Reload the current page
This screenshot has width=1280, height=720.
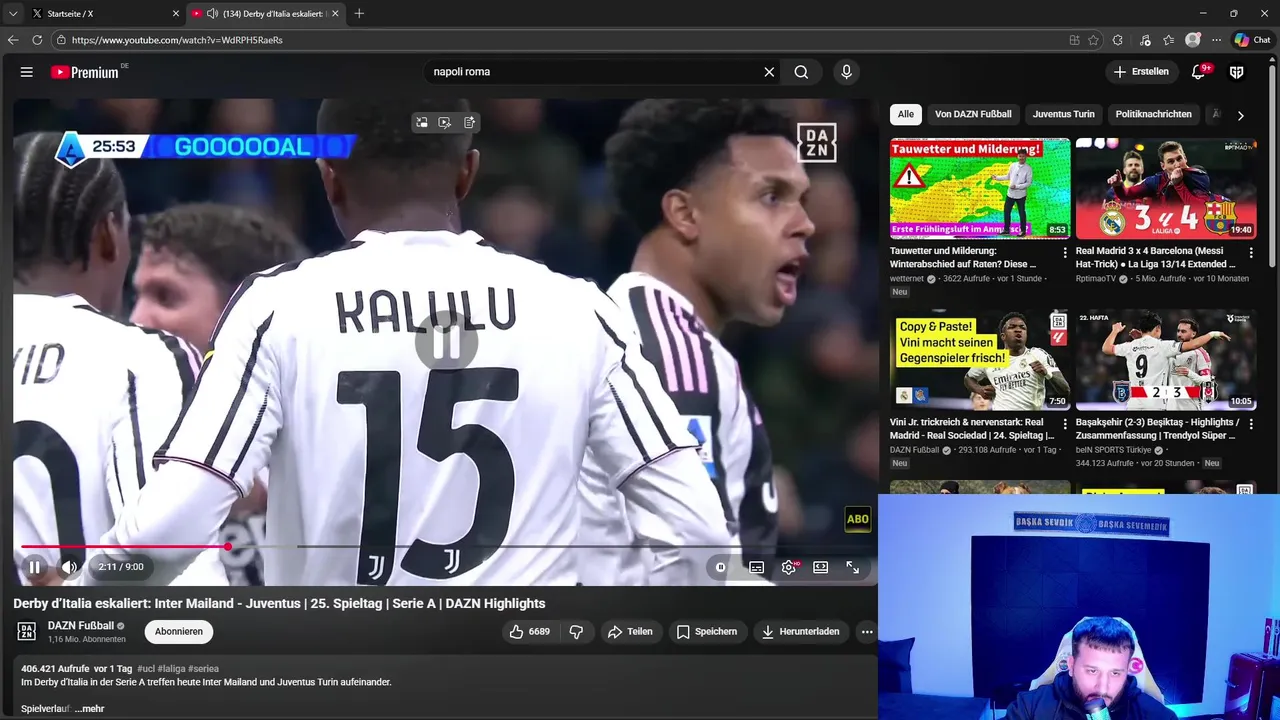click(37, 40)
